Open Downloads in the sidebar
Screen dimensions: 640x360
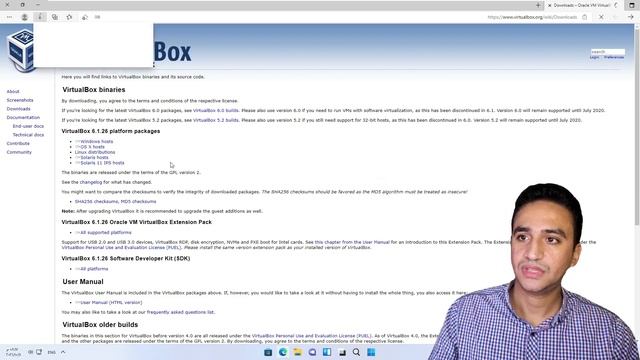(x=18, y=109)
